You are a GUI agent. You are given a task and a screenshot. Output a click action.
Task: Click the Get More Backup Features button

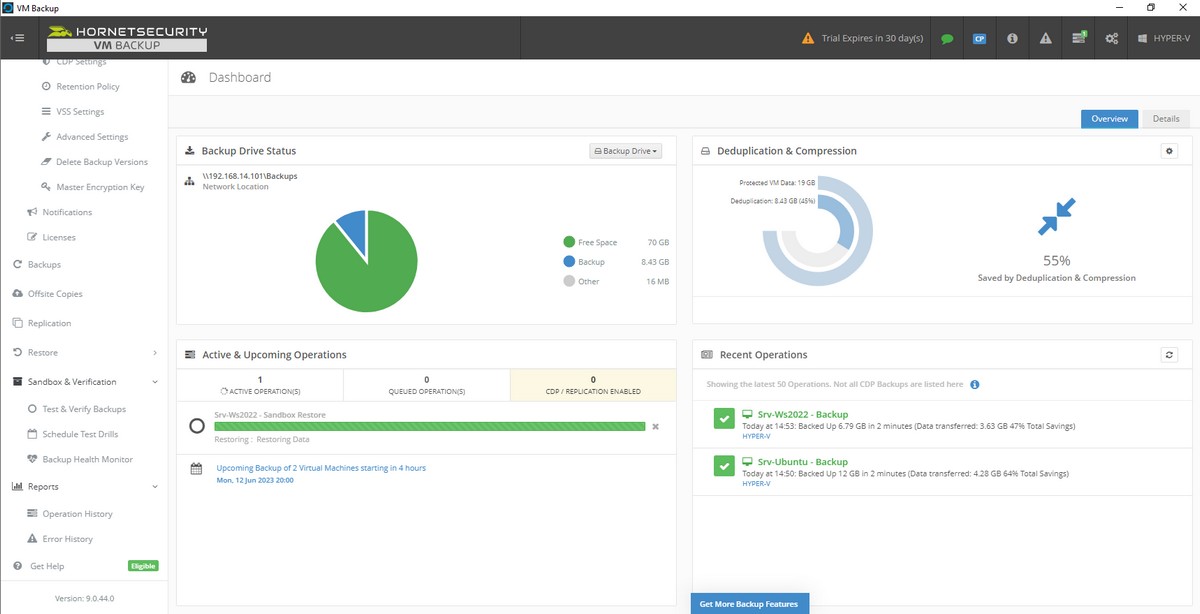point(749,603)
